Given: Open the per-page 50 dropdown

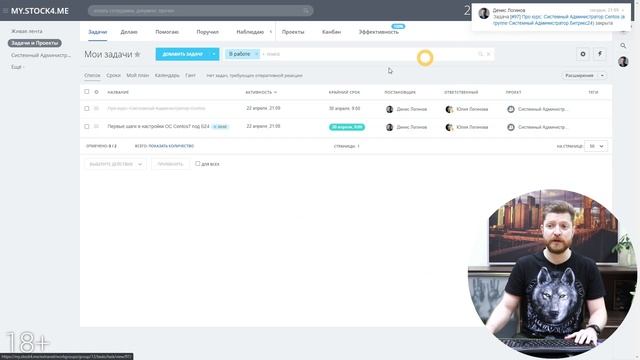Looking at the screenshot, I should point(596,146).
